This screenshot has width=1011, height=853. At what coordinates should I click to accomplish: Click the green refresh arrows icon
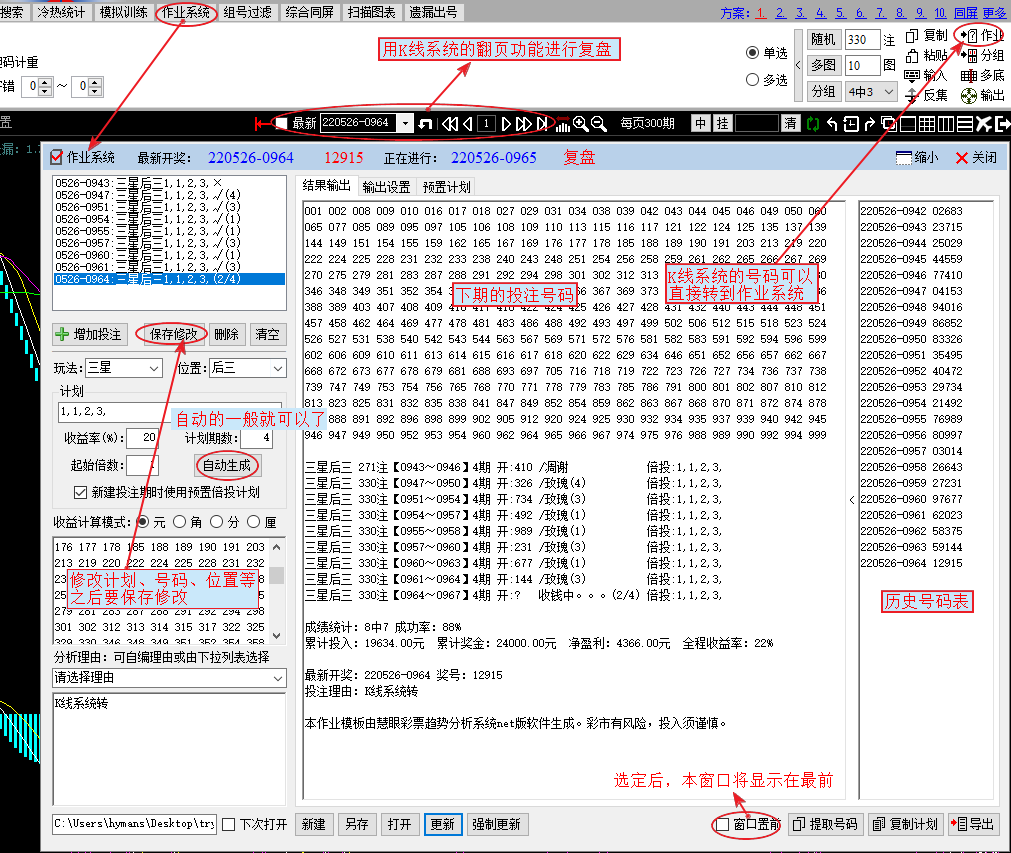(x=812, y=124)
